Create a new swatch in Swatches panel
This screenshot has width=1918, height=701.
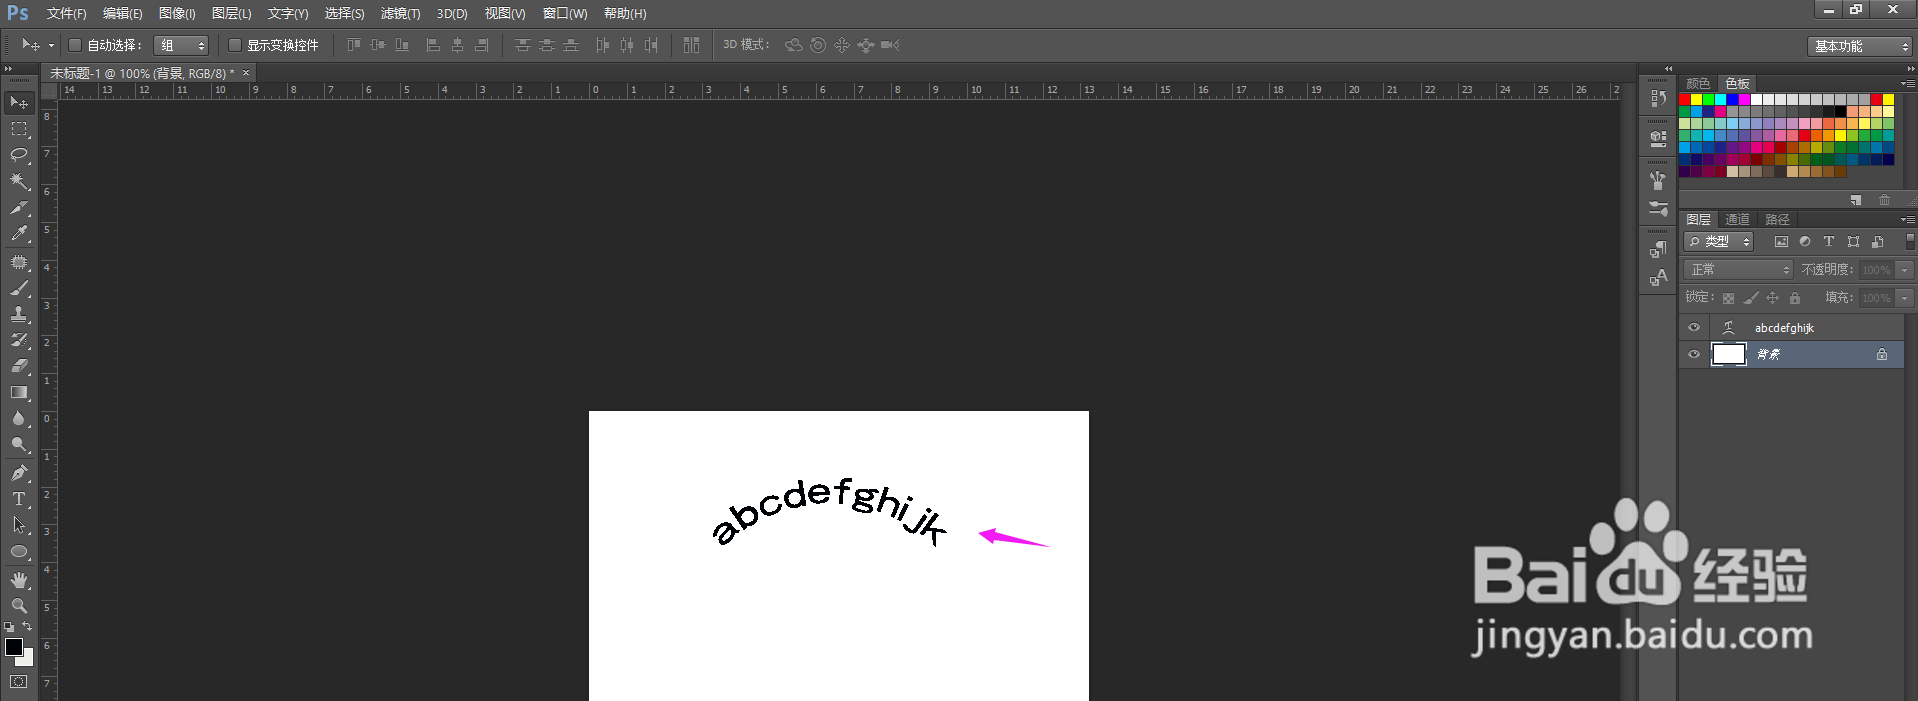(1856, 200)
